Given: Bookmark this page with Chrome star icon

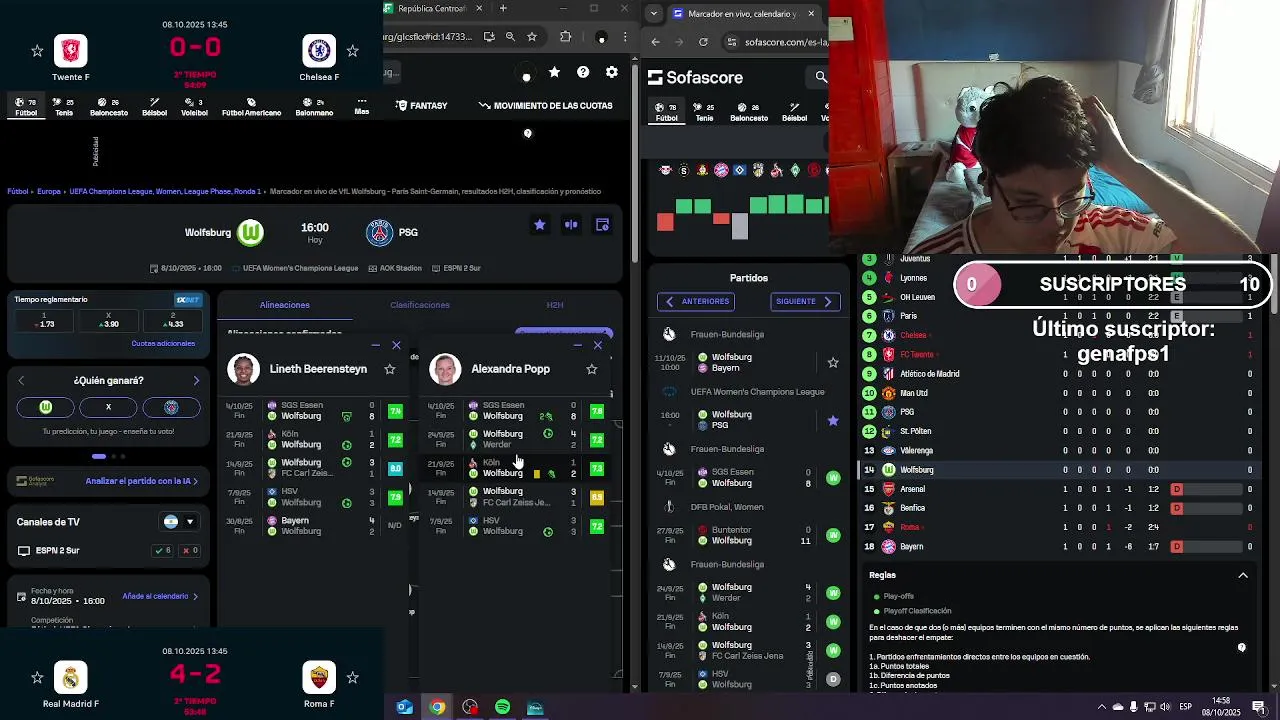Looking at the screenshot, I should pyautogui.click(x=532, y=37).
